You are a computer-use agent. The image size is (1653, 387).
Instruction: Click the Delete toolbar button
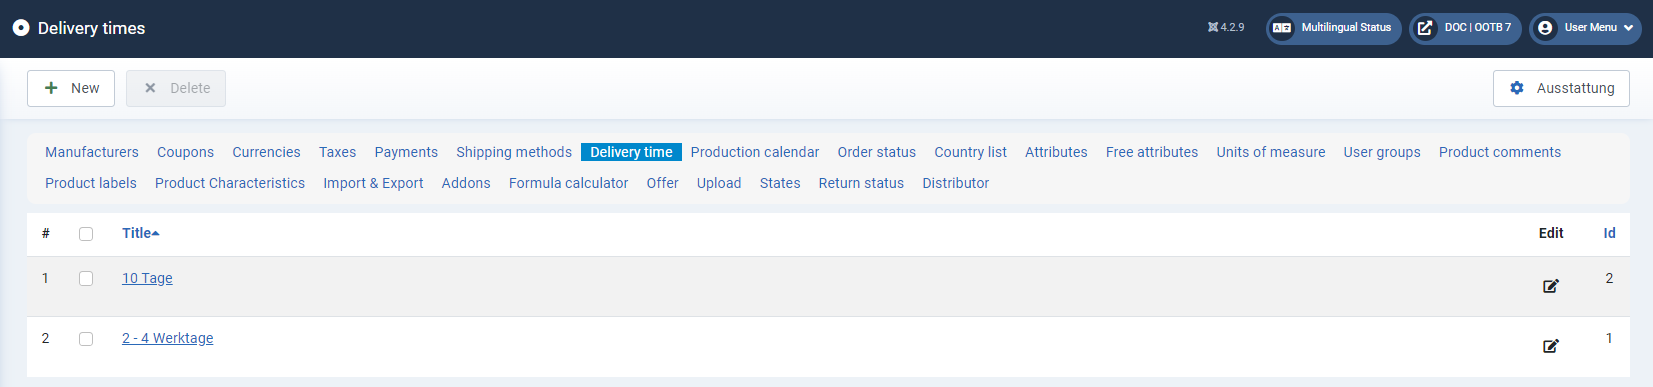coord(176,88)
